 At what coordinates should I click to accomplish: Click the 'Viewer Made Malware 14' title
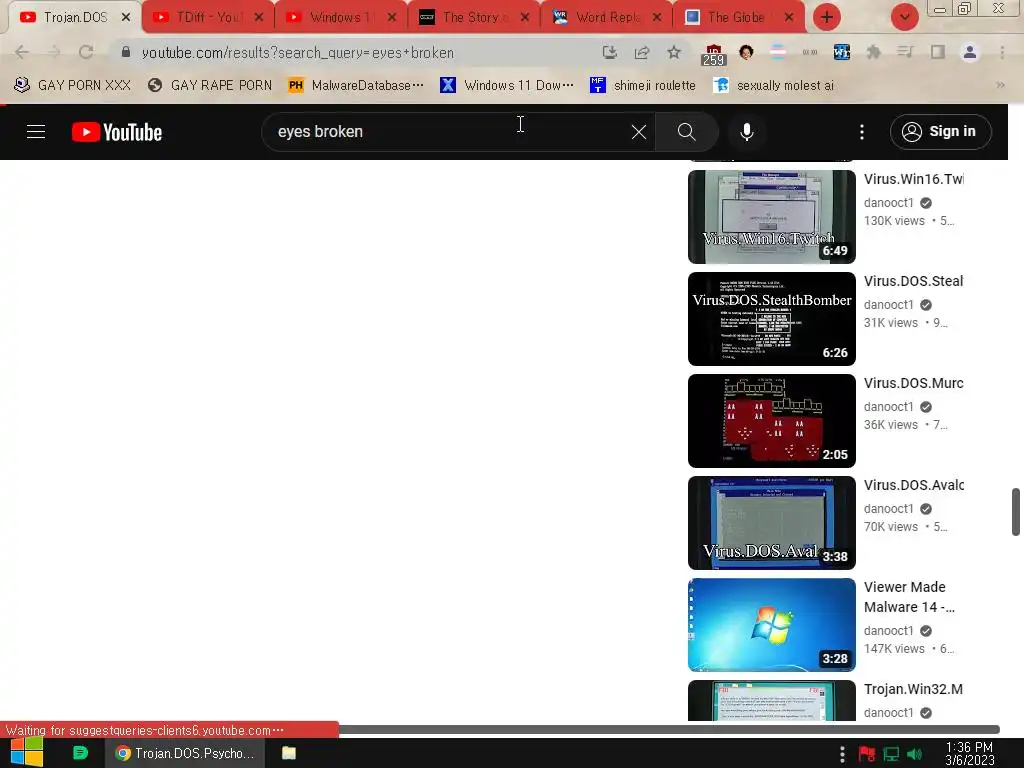[910, 597]
